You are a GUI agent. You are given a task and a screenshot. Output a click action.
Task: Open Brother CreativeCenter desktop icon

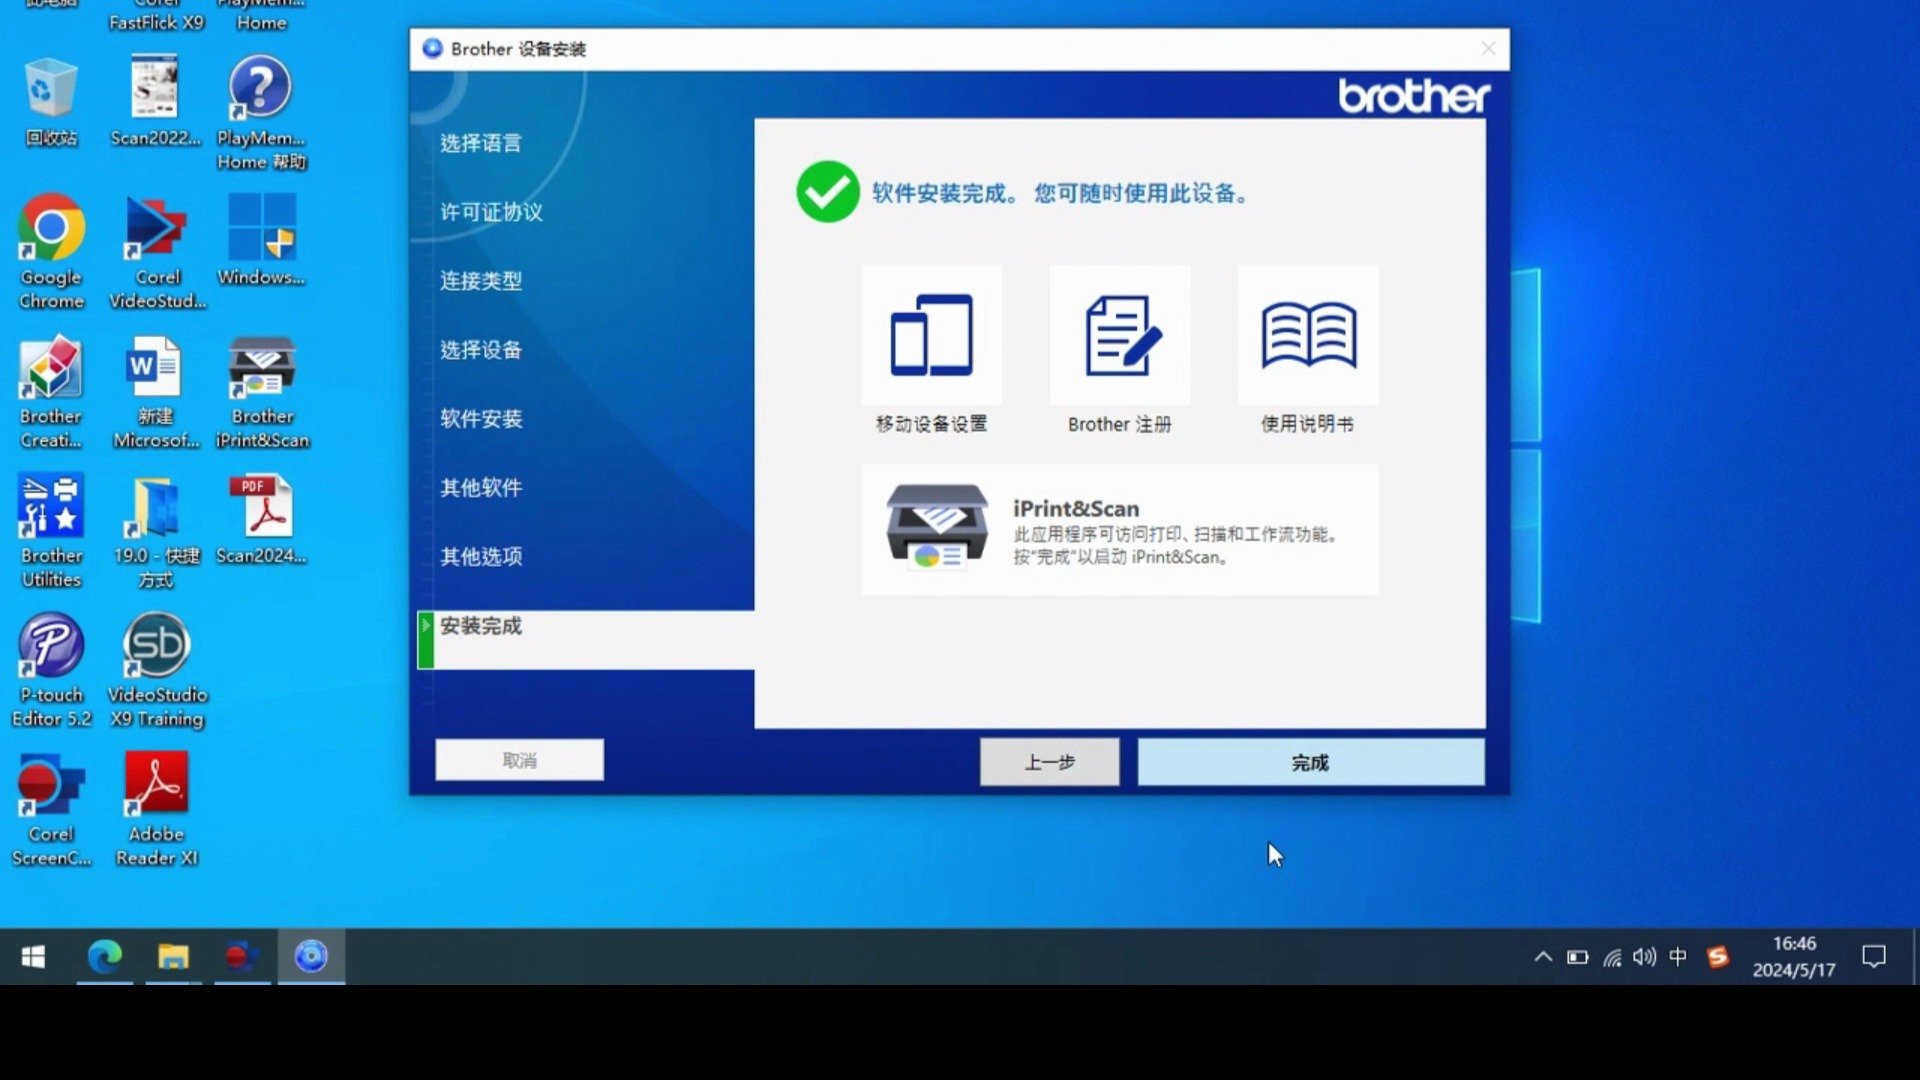tap(51, 393)
